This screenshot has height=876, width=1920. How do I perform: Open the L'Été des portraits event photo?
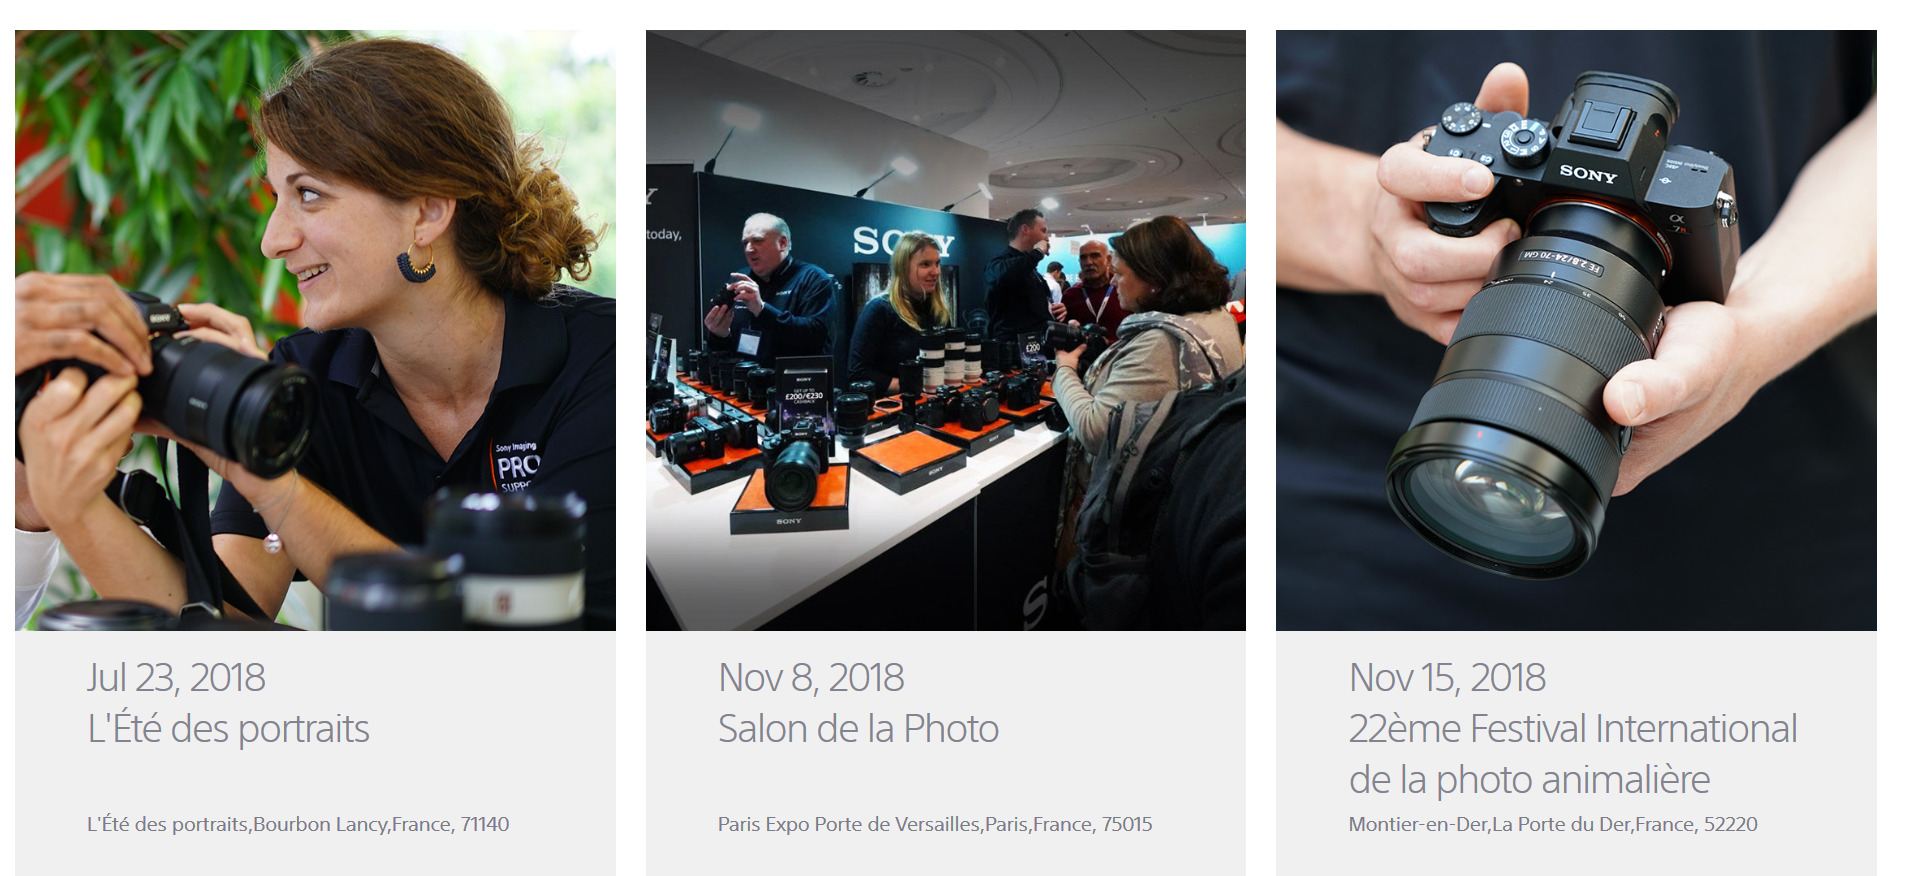pyautogui.click(x=315, y=330)
